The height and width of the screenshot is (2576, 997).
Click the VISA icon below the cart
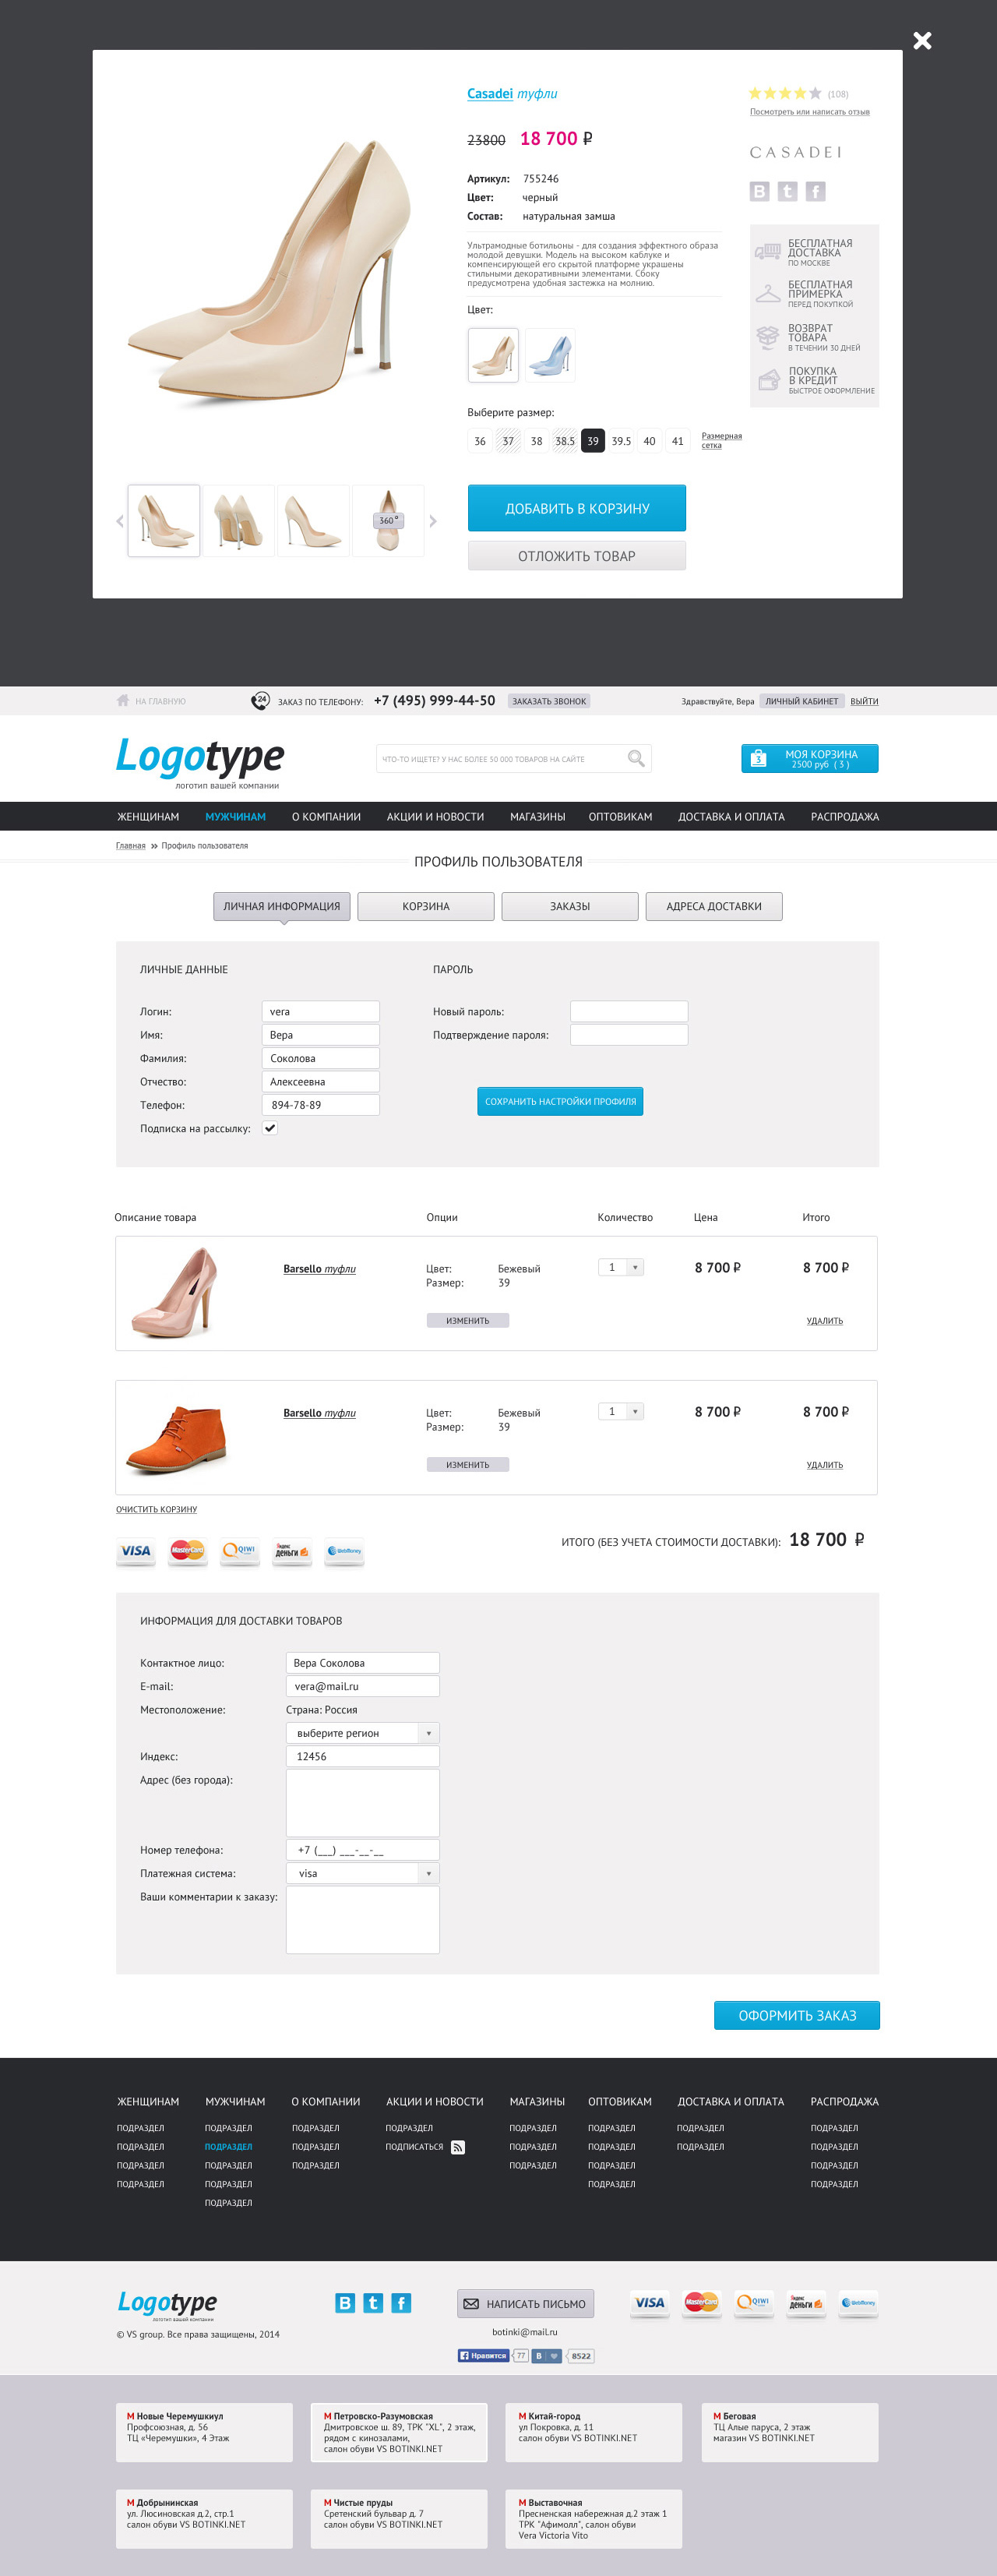[x=136, y=1552]
